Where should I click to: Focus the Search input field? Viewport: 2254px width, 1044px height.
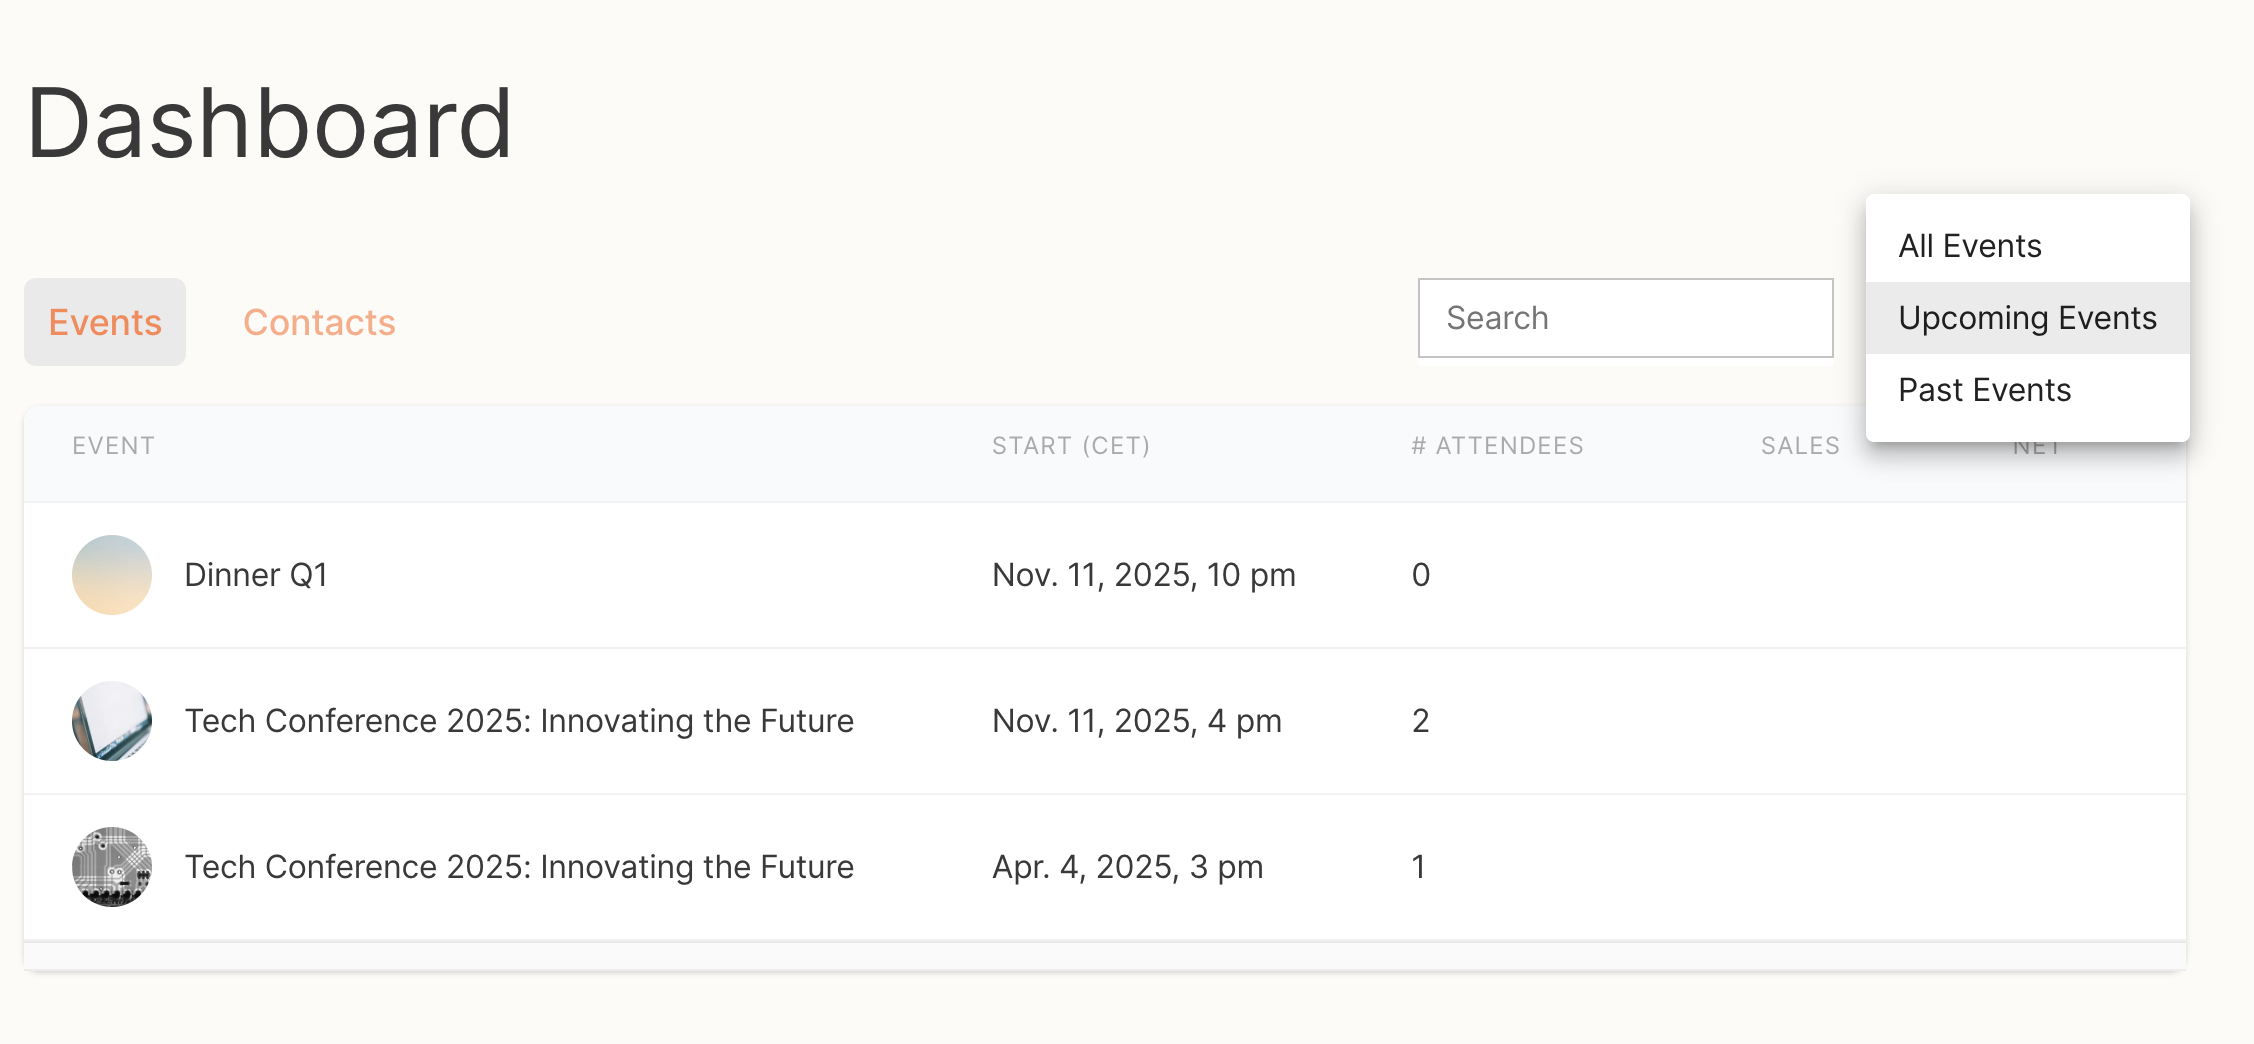click(x=1625, y=318)
